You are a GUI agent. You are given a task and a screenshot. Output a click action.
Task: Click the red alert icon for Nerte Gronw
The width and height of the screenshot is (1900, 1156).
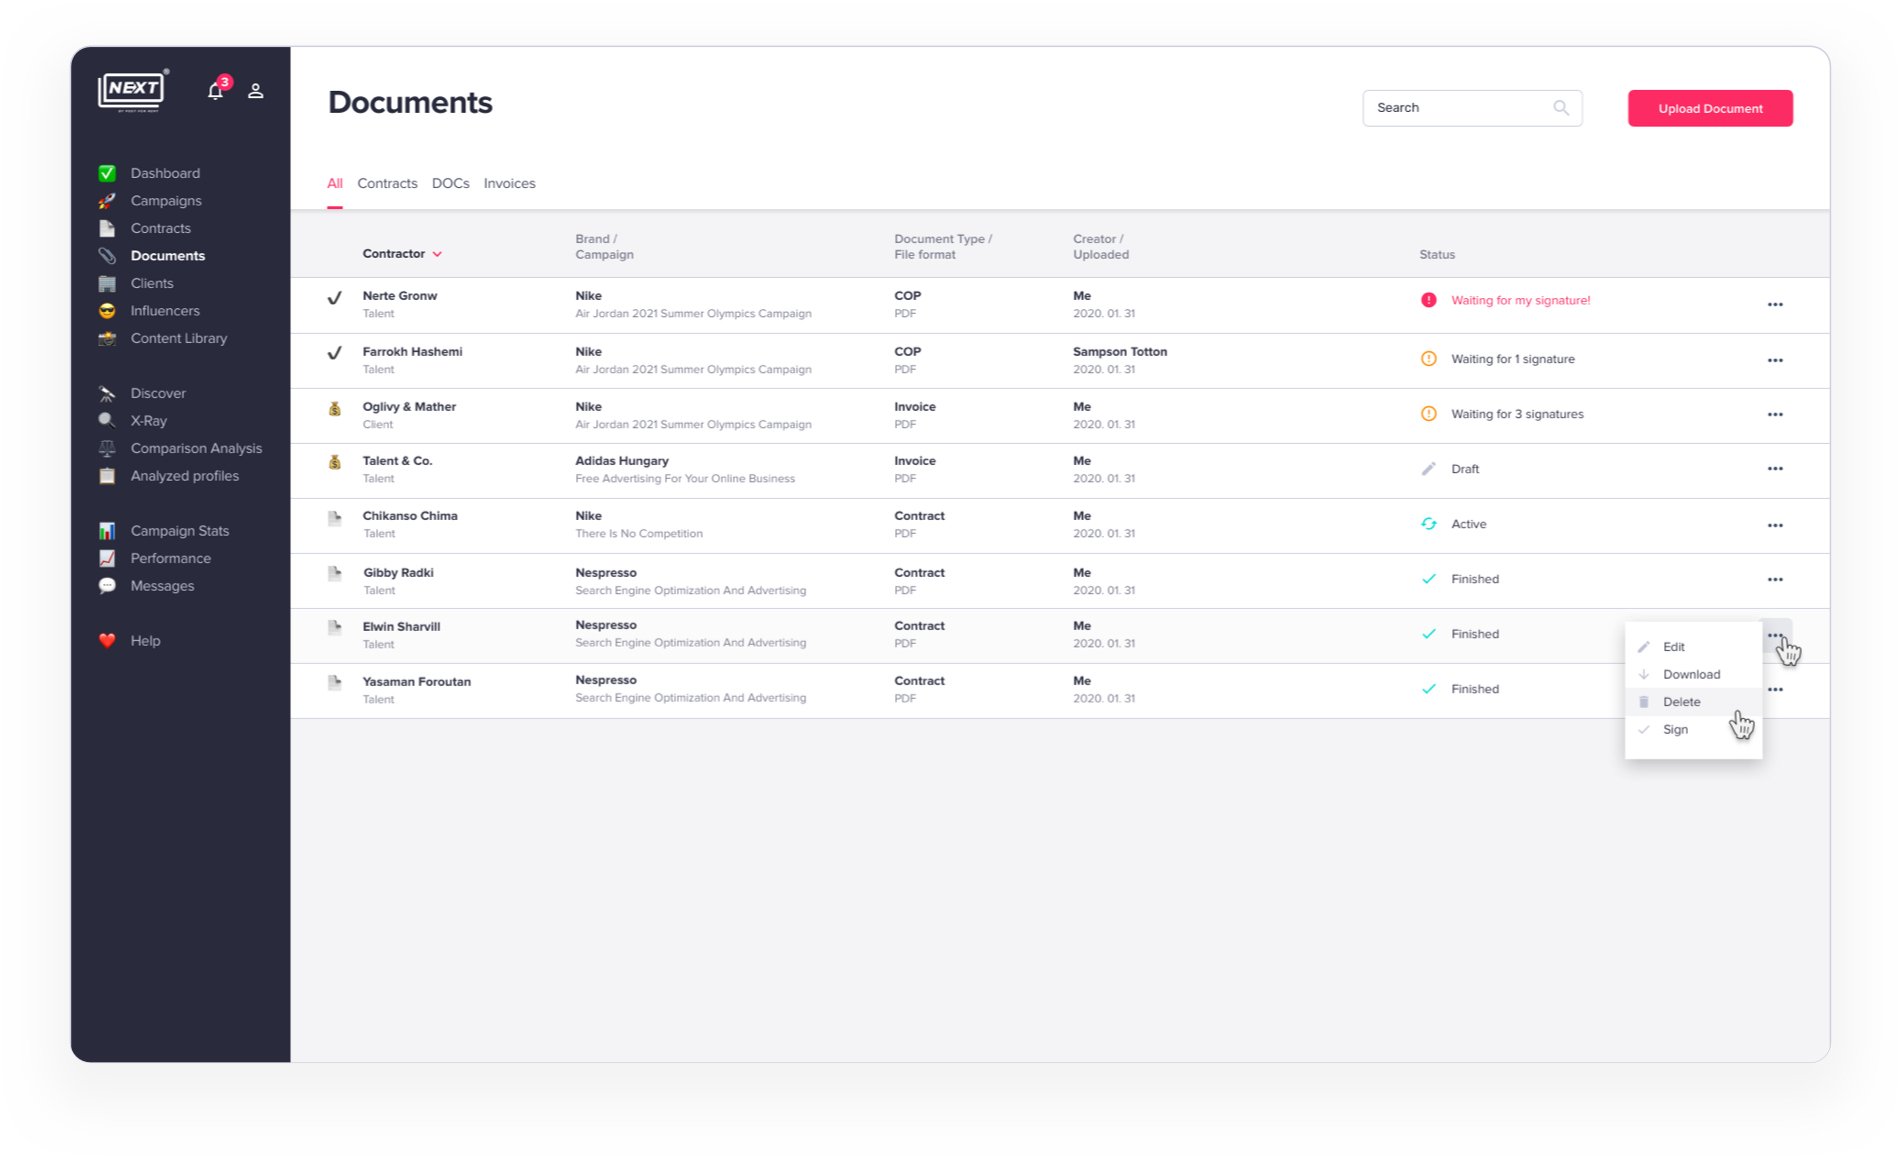[1429, 300]
